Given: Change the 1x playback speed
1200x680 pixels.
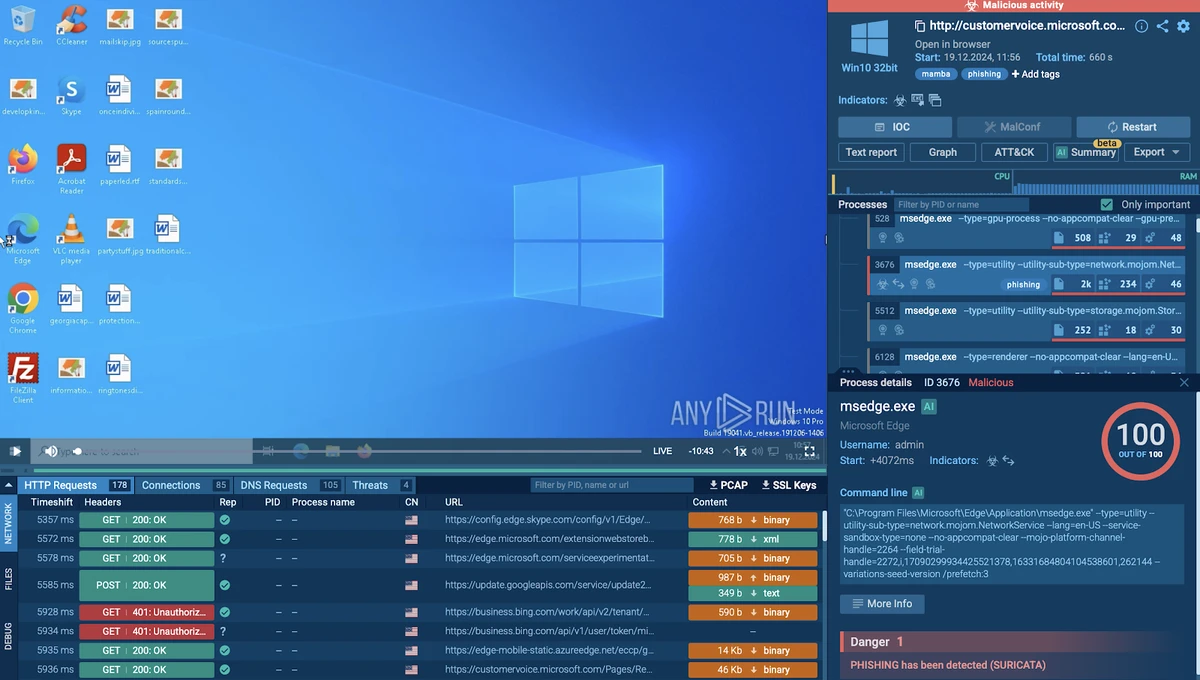Looking at the screenshot, I should 740,451.
